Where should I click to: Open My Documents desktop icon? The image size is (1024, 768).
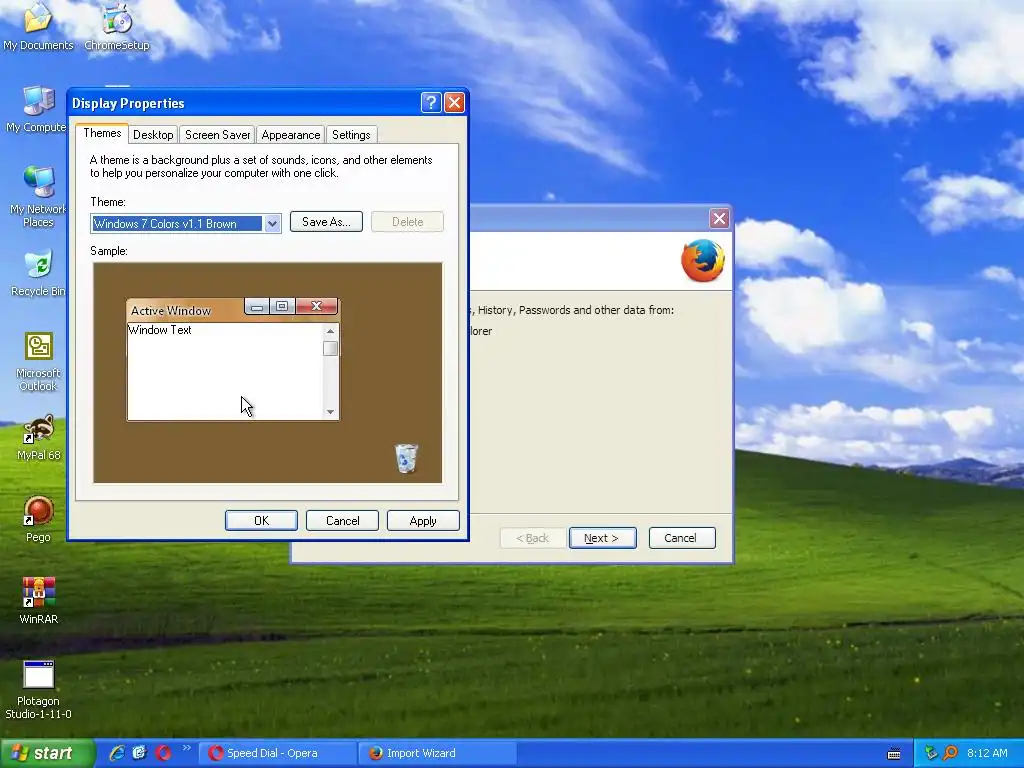tap(38, 26)
